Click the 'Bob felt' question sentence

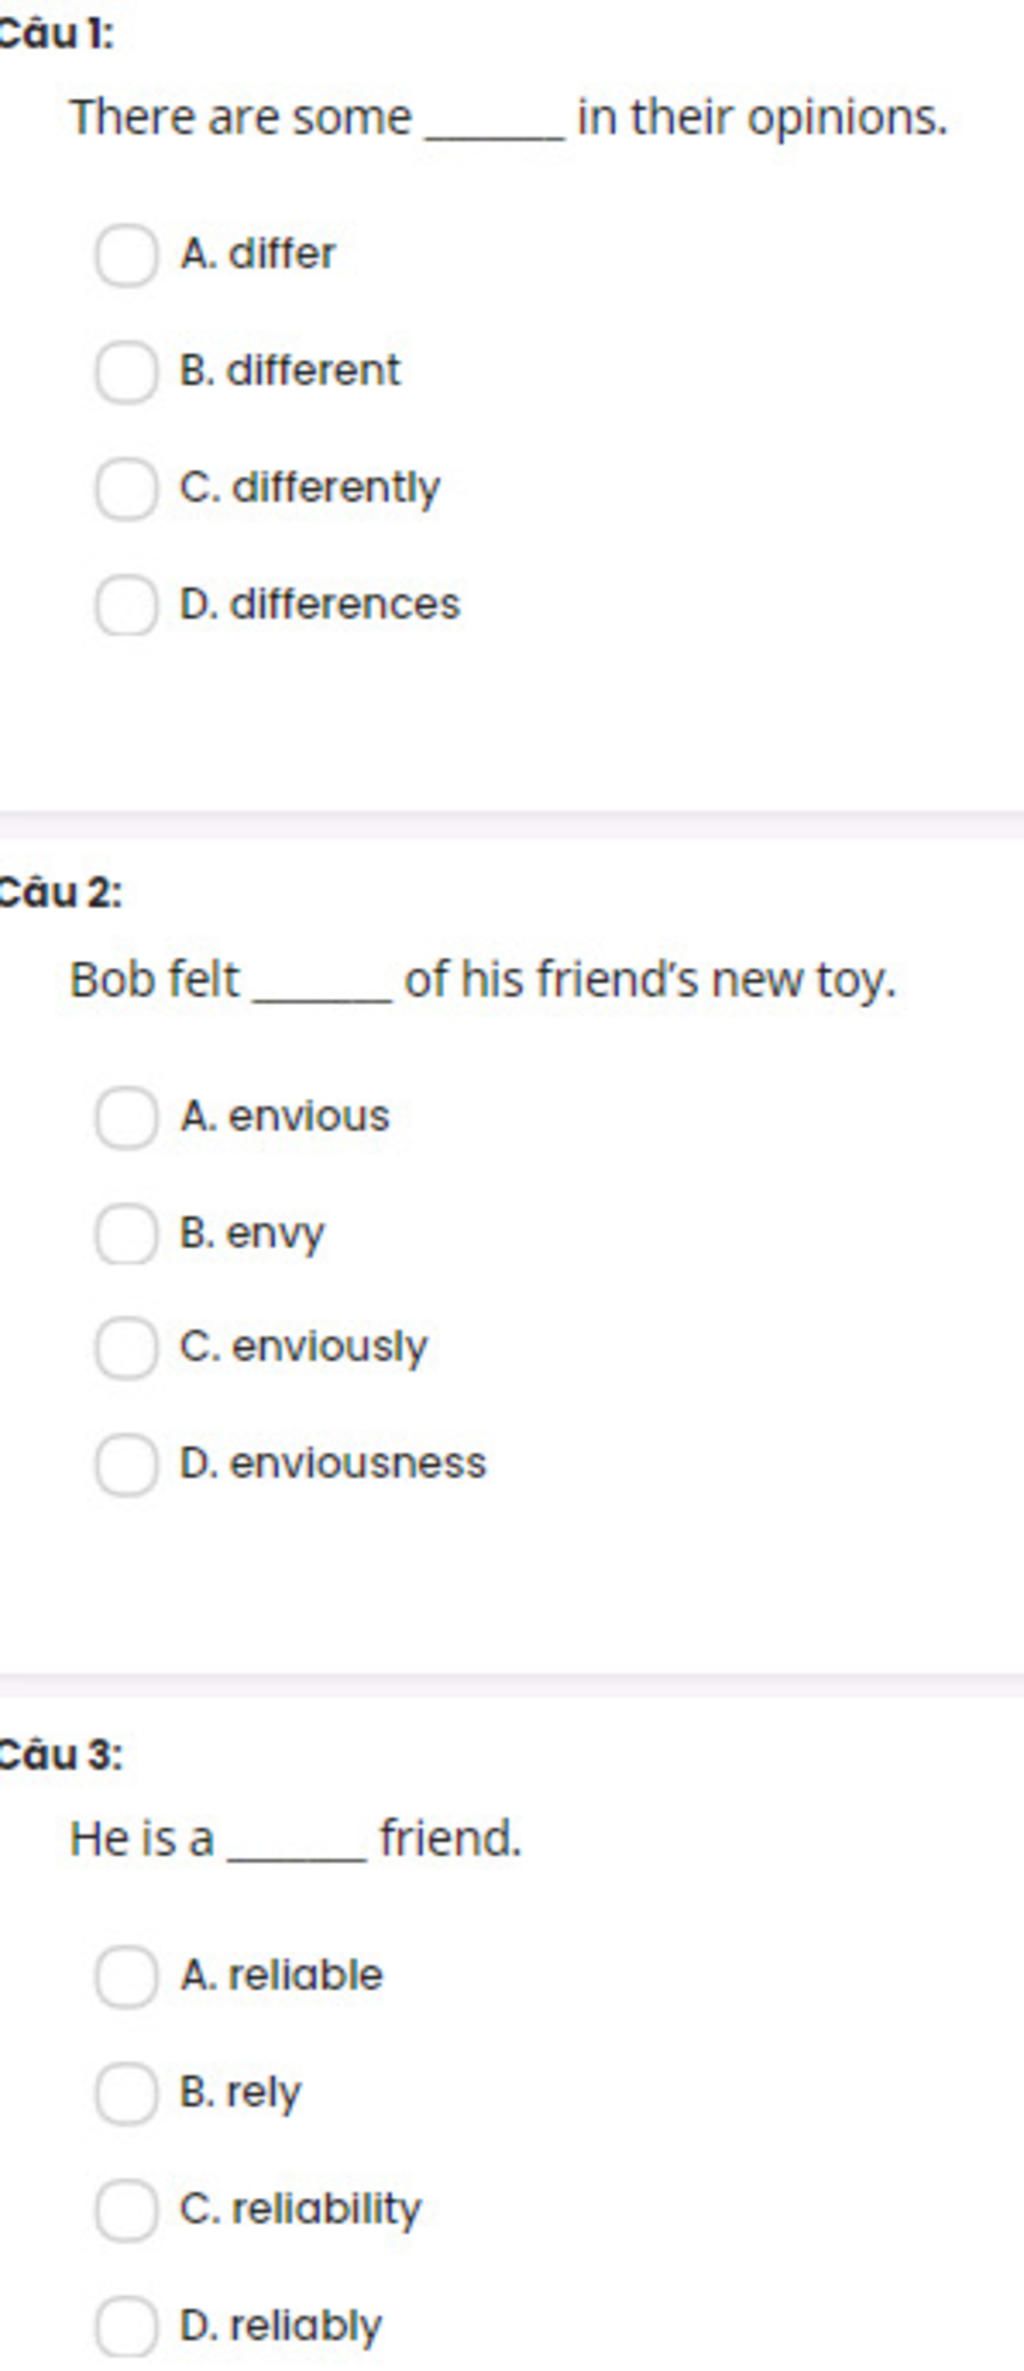tap(483, 980)
